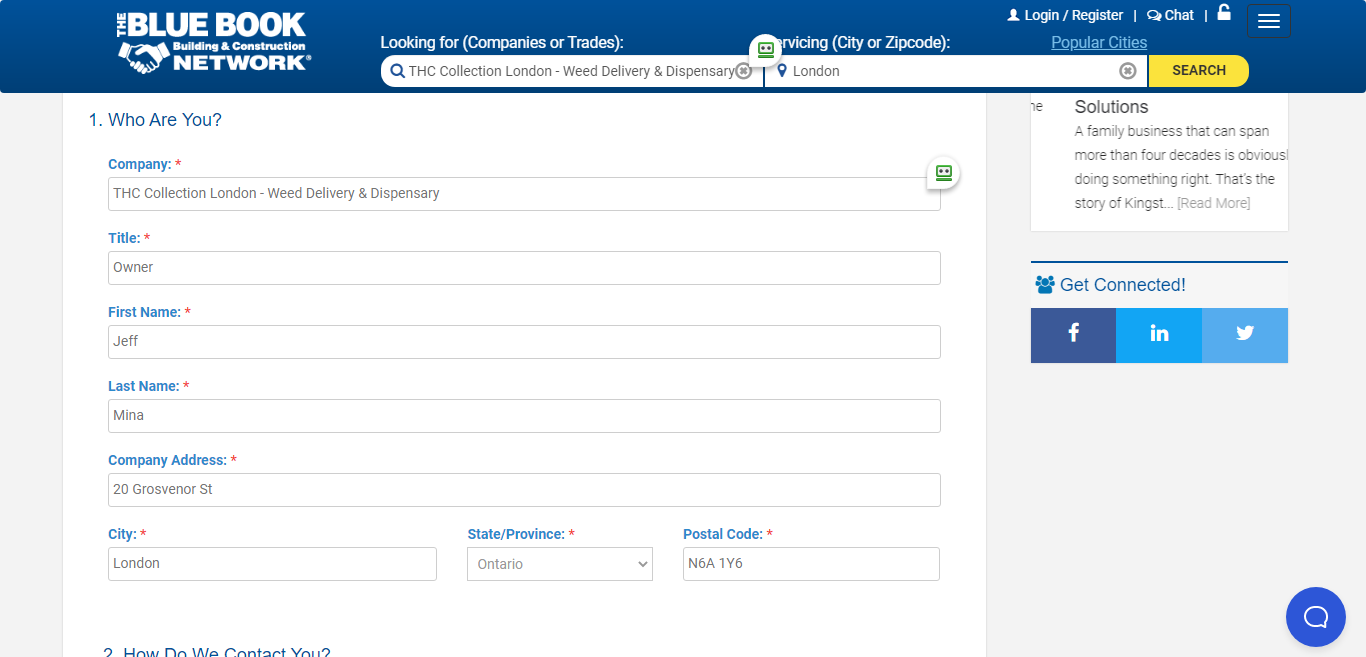Open the Popular Cities link
The height and width of the screenshot is (657, 1366).
click(x=1099, y=42)
